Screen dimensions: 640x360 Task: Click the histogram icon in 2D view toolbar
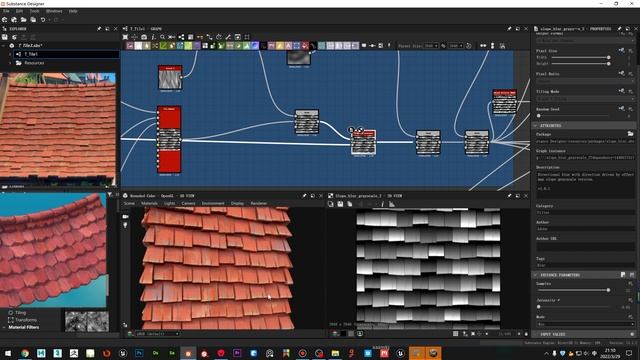pos(392,204)
